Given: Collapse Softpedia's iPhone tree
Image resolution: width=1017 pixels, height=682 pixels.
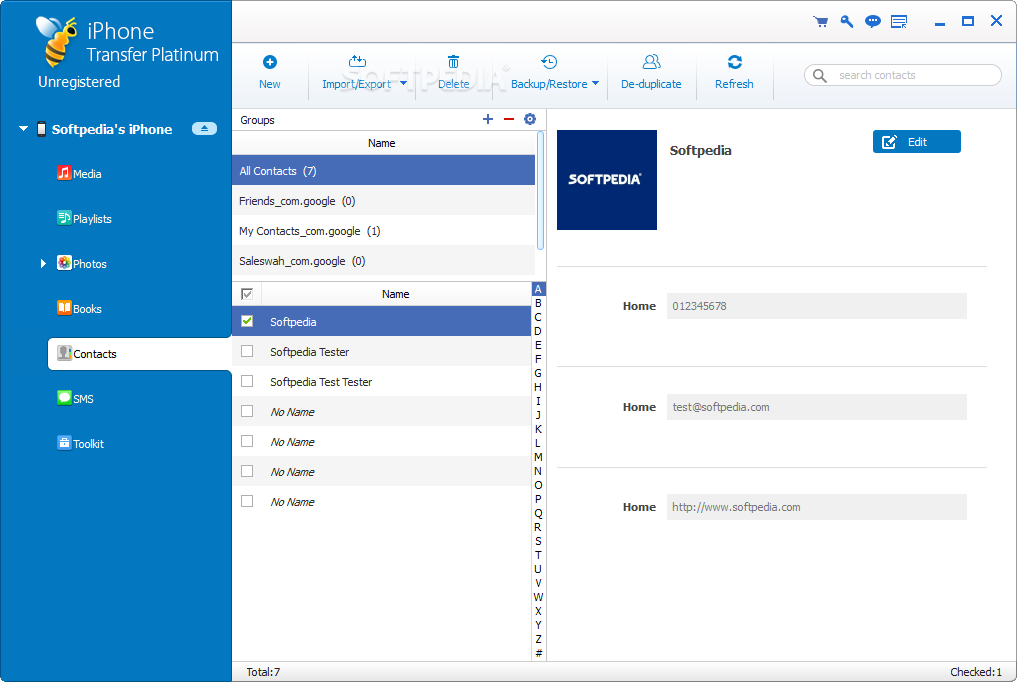Looking at the screenshot, I should point(23,129).
